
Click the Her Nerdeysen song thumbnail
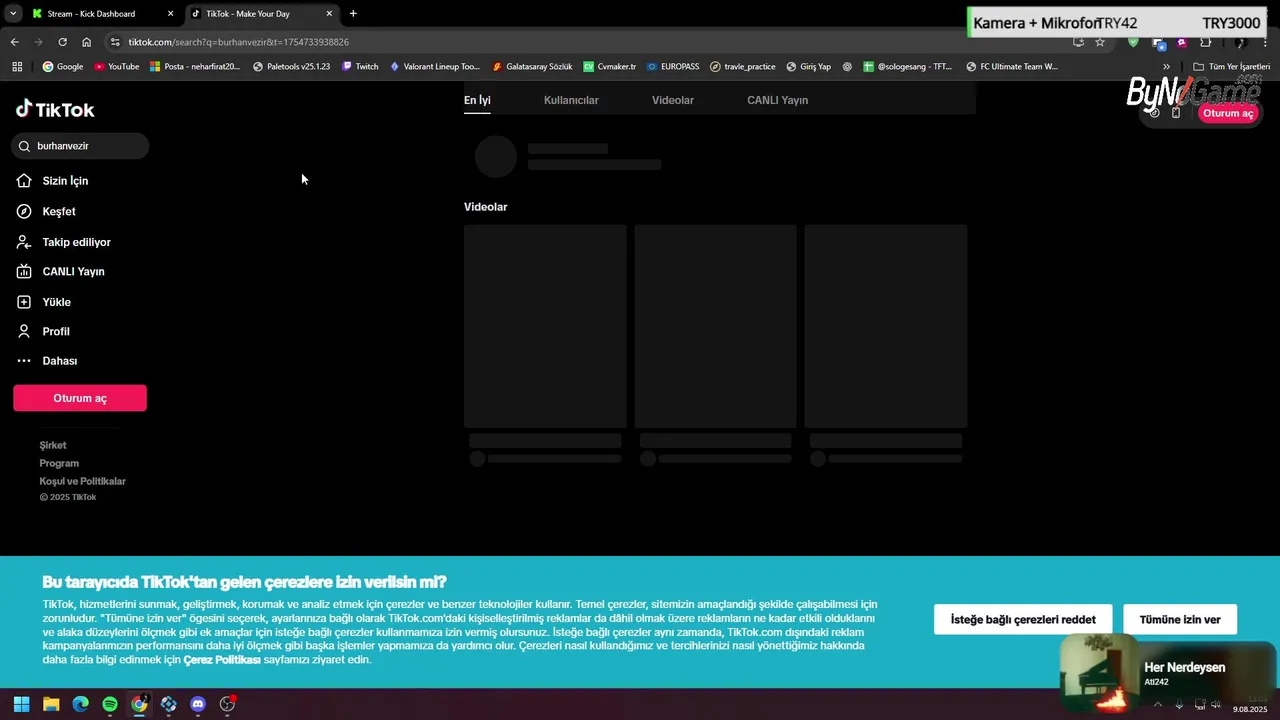tap(1098, 675)
